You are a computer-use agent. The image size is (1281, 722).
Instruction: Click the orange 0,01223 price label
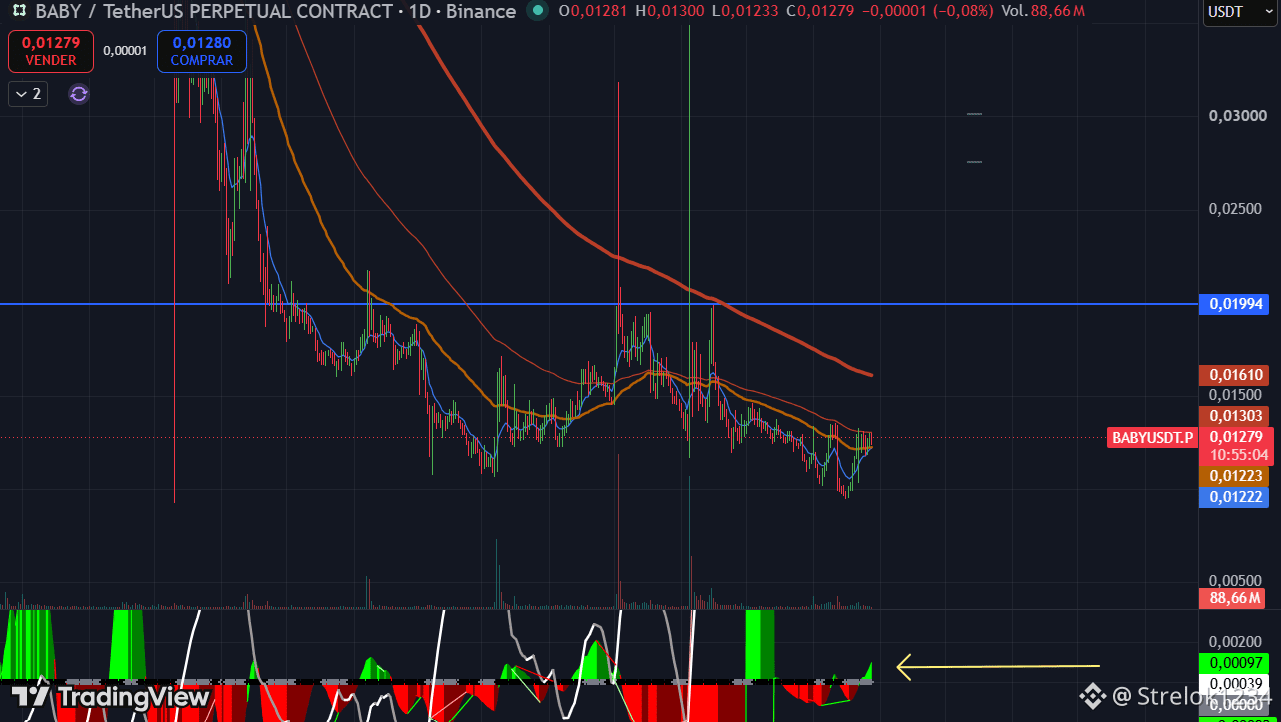coord(1233,476)
